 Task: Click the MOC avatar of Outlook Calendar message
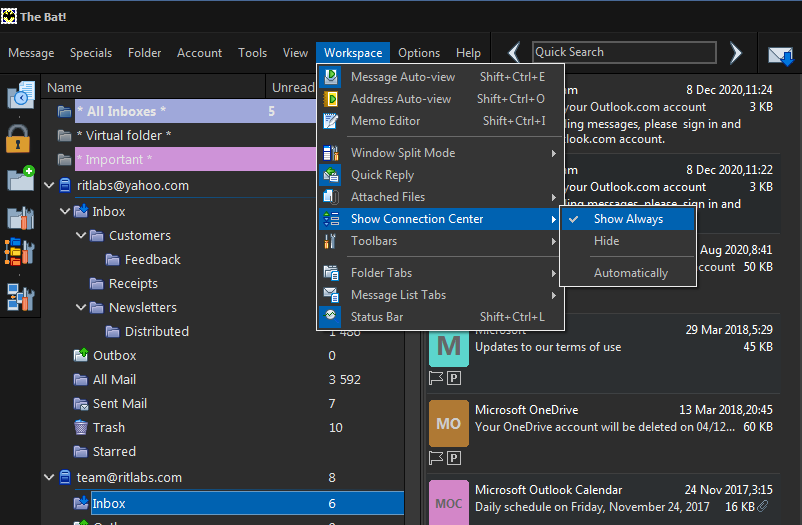point(449,504)
